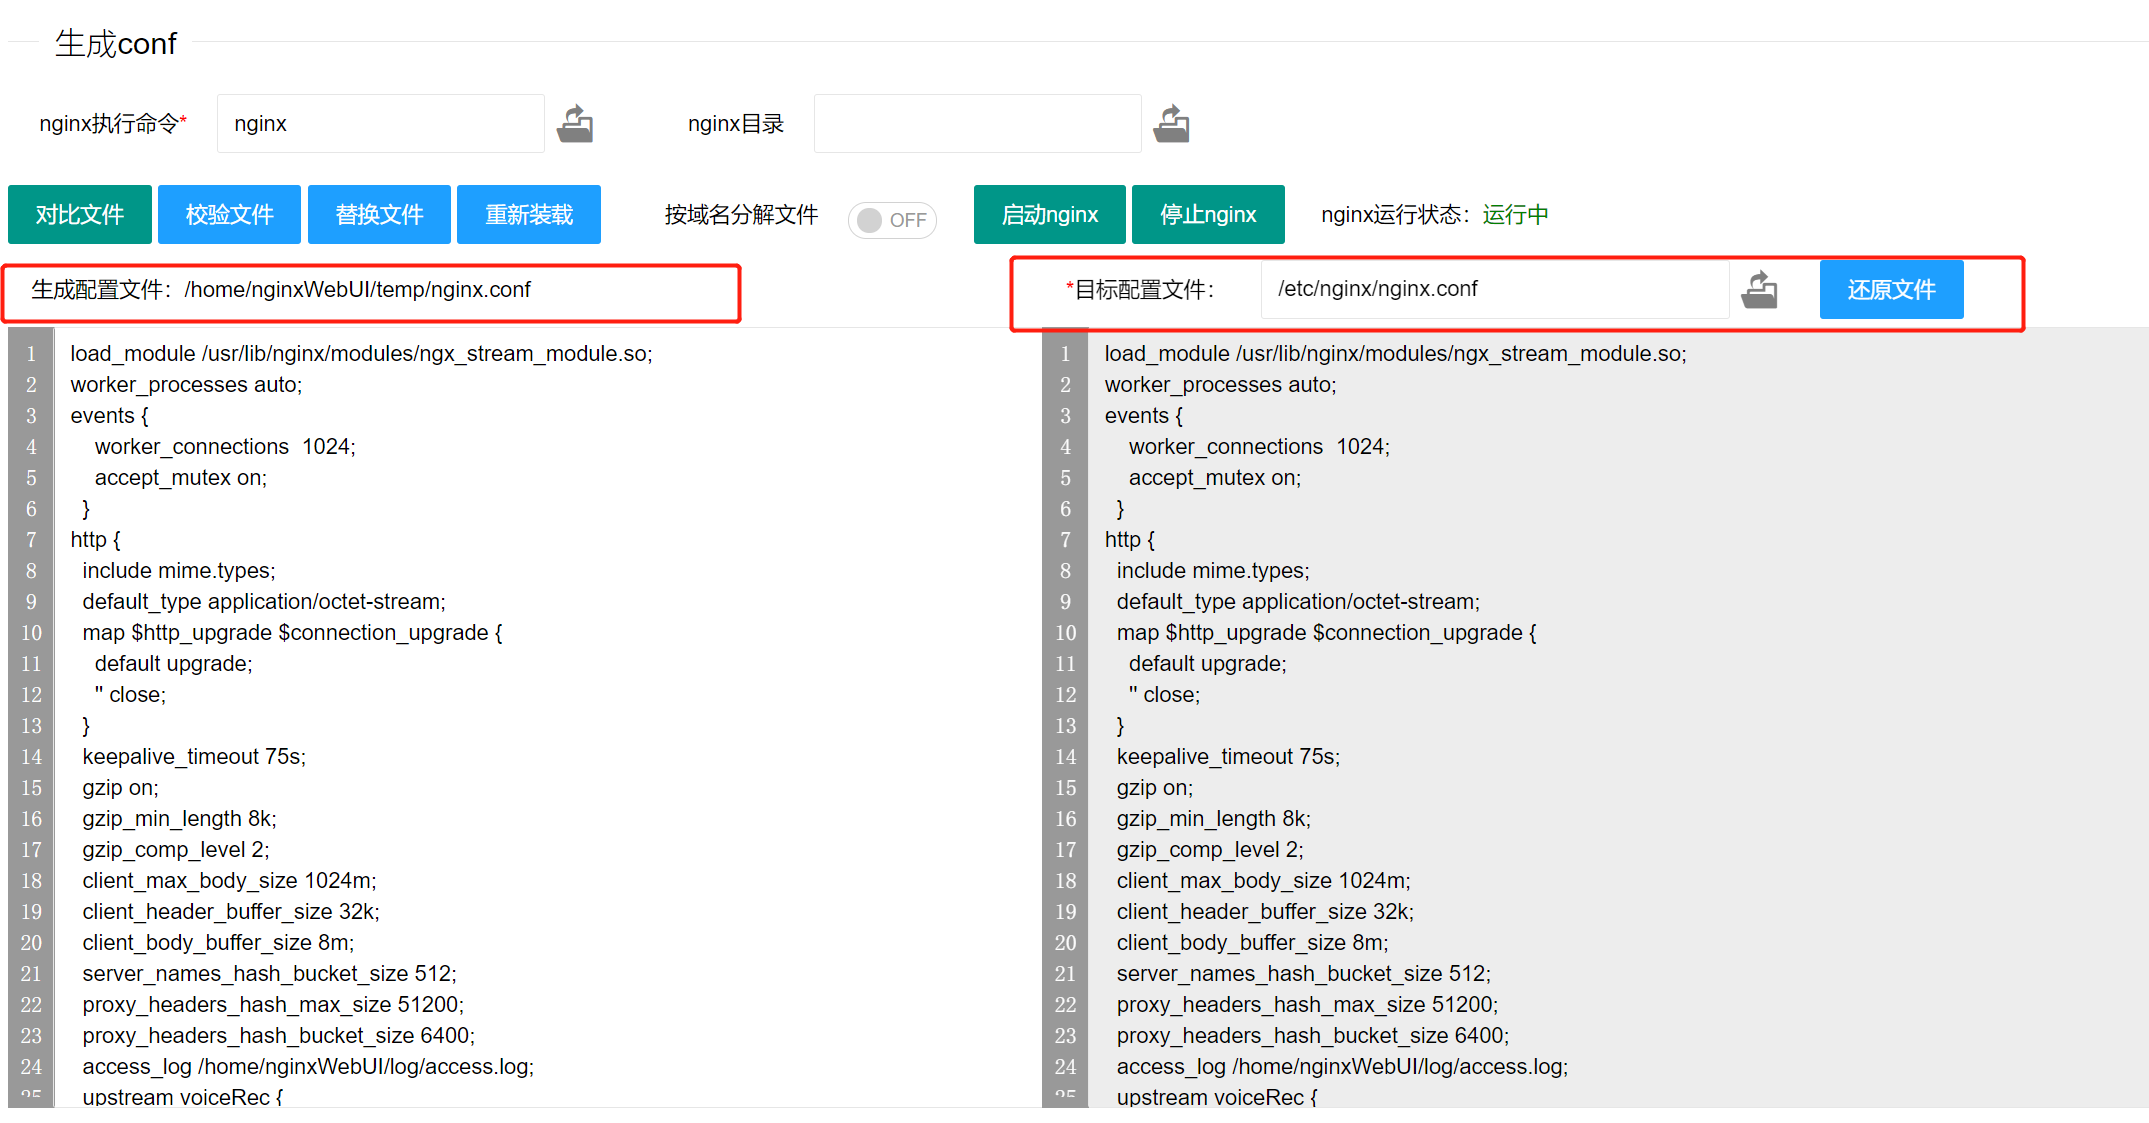This screenshot has width=2149, height=1123.
Task: Click 校验文件 button
Action: [x=229, y=215]
